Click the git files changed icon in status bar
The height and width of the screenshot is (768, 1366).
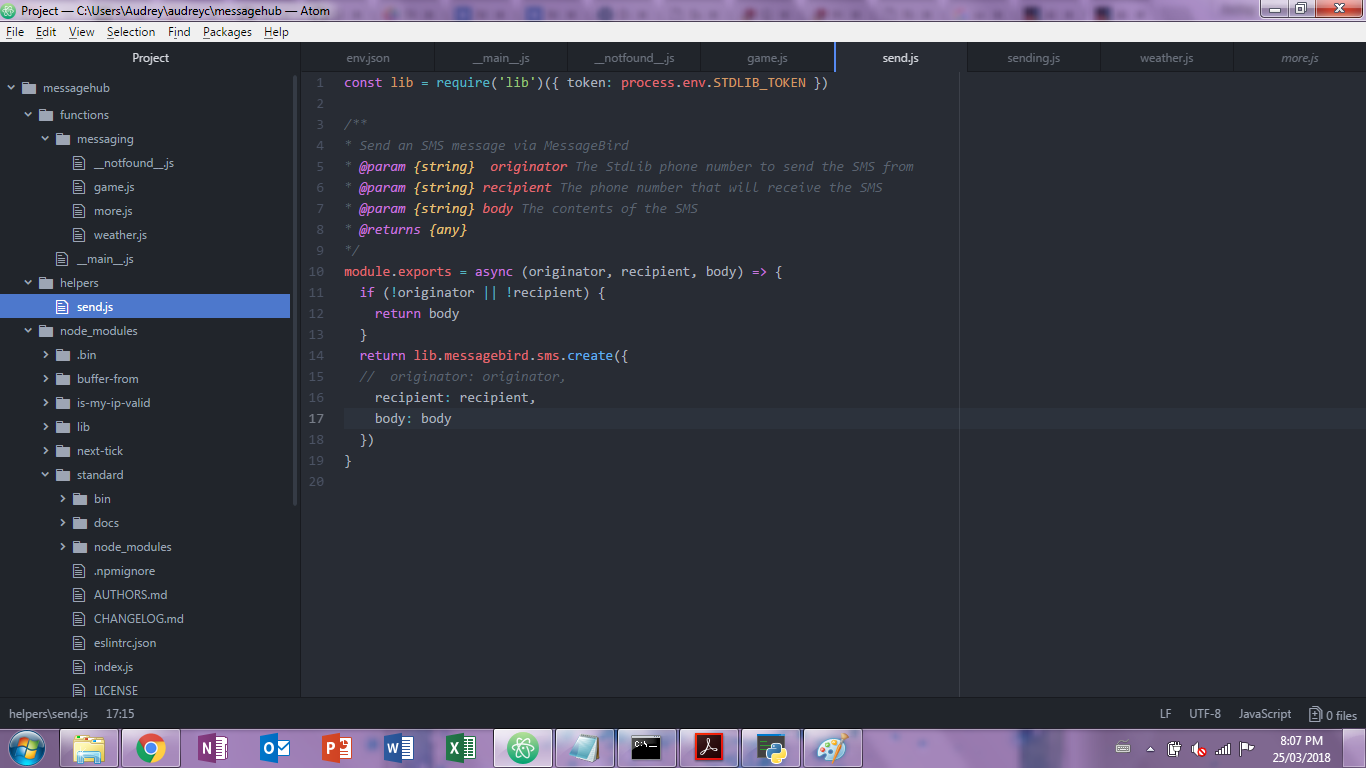[1315, 714]
